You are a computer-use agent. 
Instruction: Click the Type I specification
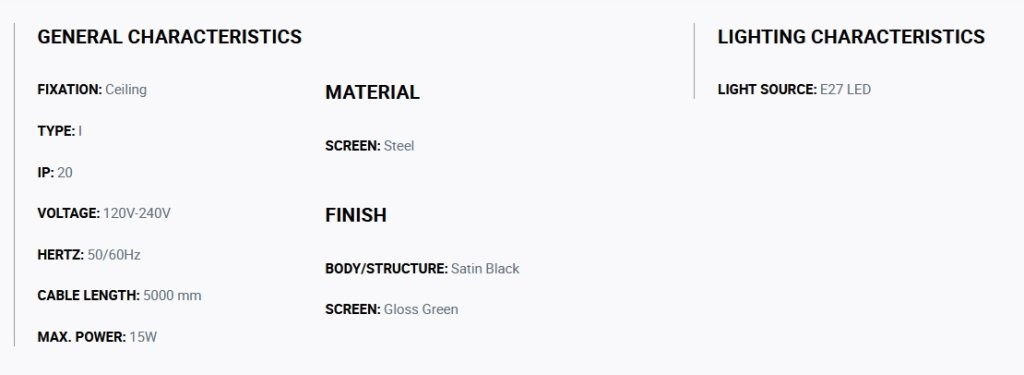click(59, 131)
